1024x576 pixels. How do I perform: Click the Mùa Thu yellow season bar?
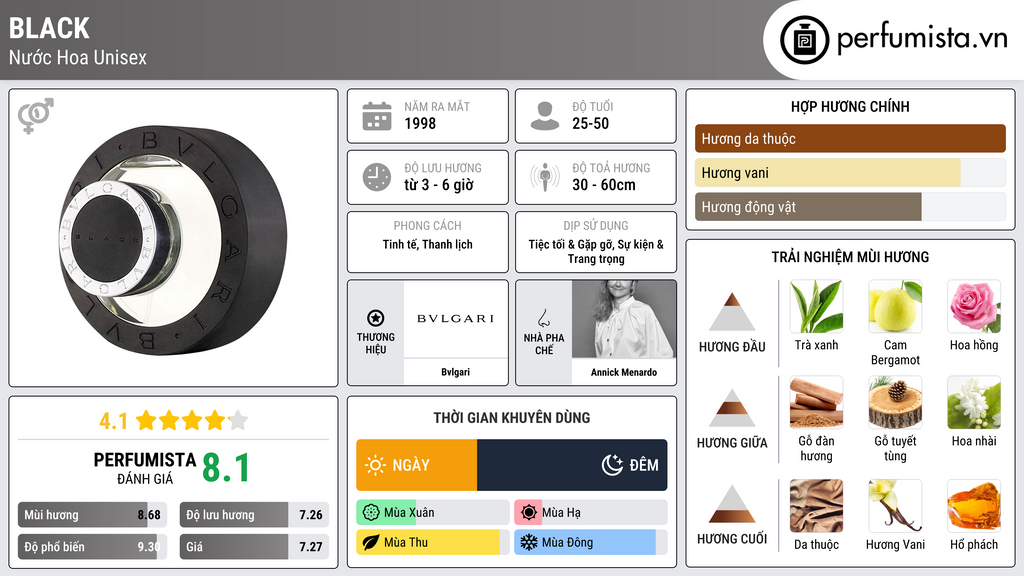tap(432, 542)
